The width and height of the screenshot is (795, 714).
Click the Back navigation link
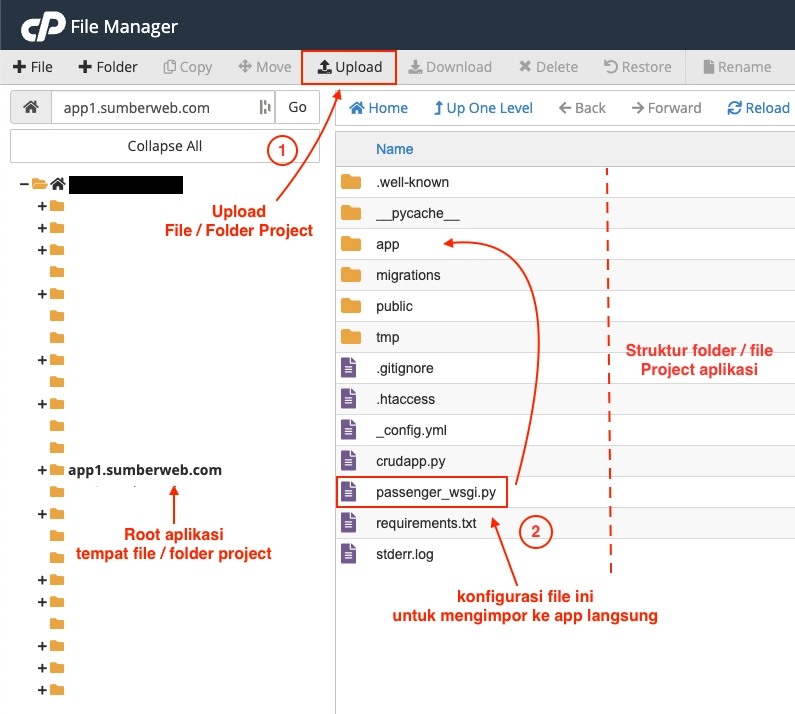pos(582,108)
